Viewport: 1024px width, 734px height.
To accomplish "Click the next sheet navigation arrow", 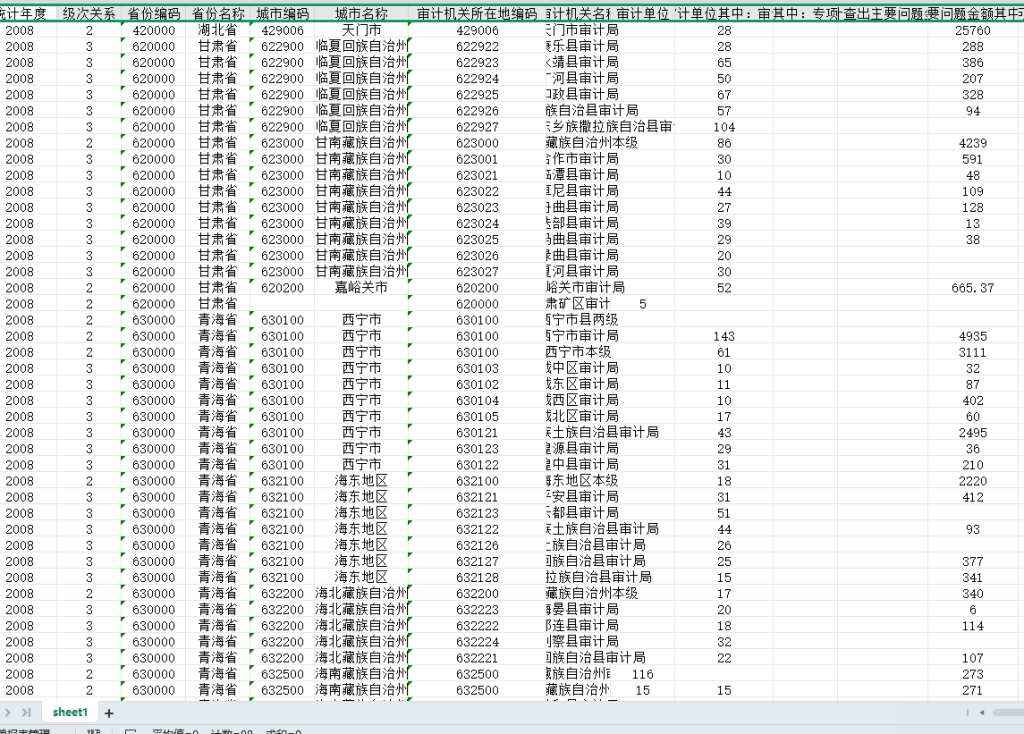I will click(8, 712).
